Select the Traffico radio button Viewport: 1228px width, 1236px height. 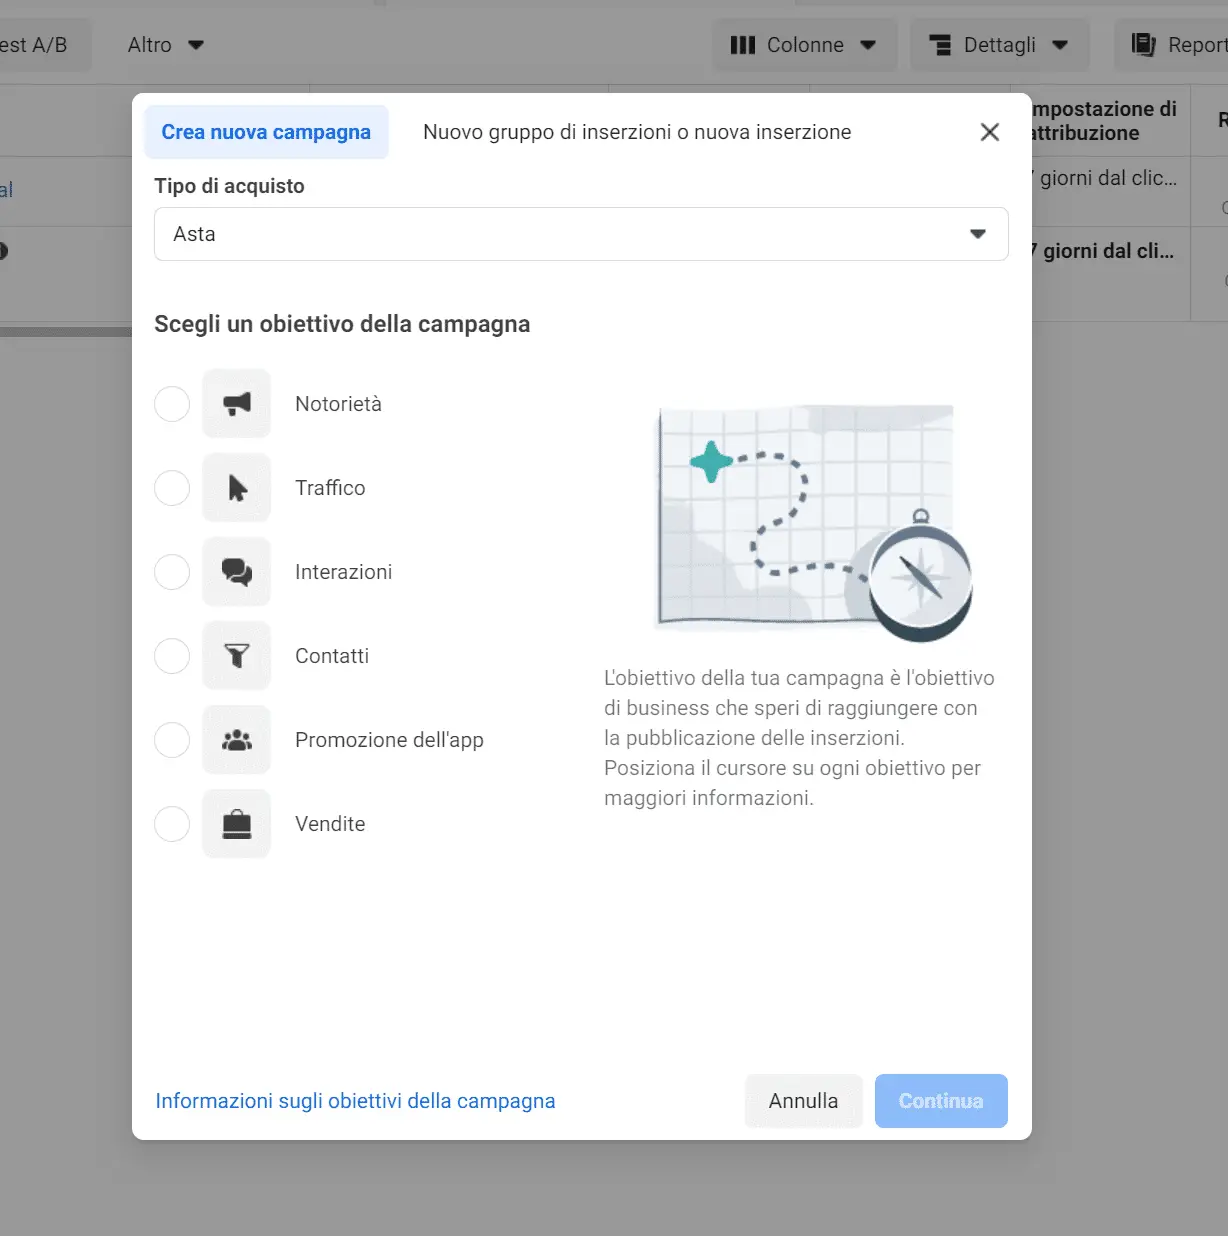(x=172, y=488)
